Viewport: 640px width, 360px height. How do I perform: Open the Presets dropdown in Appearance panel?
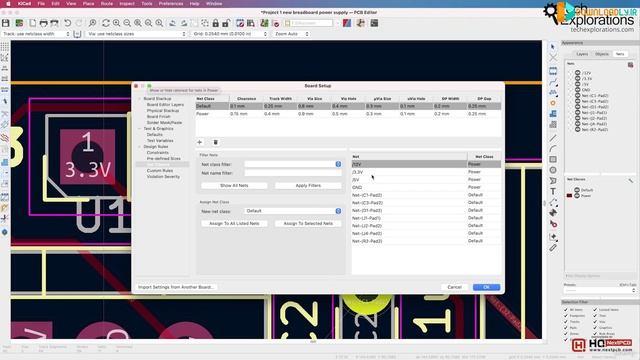coord(600,290)
